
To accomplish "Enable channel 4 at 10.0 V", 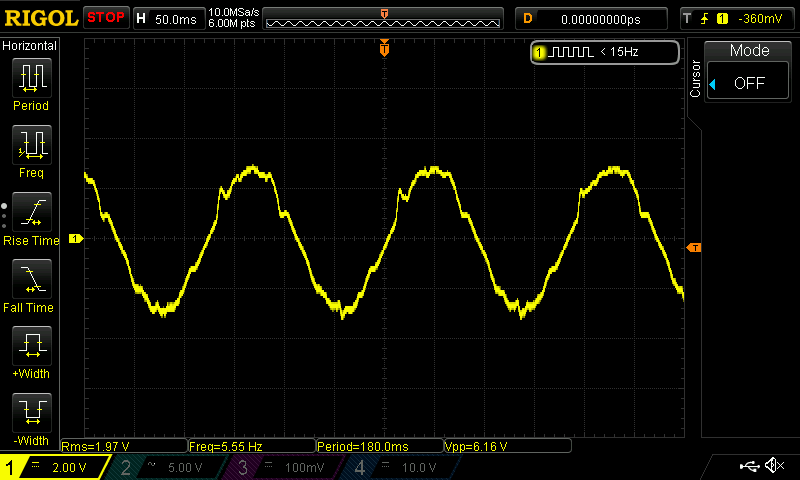I will [x=402, y=467].
